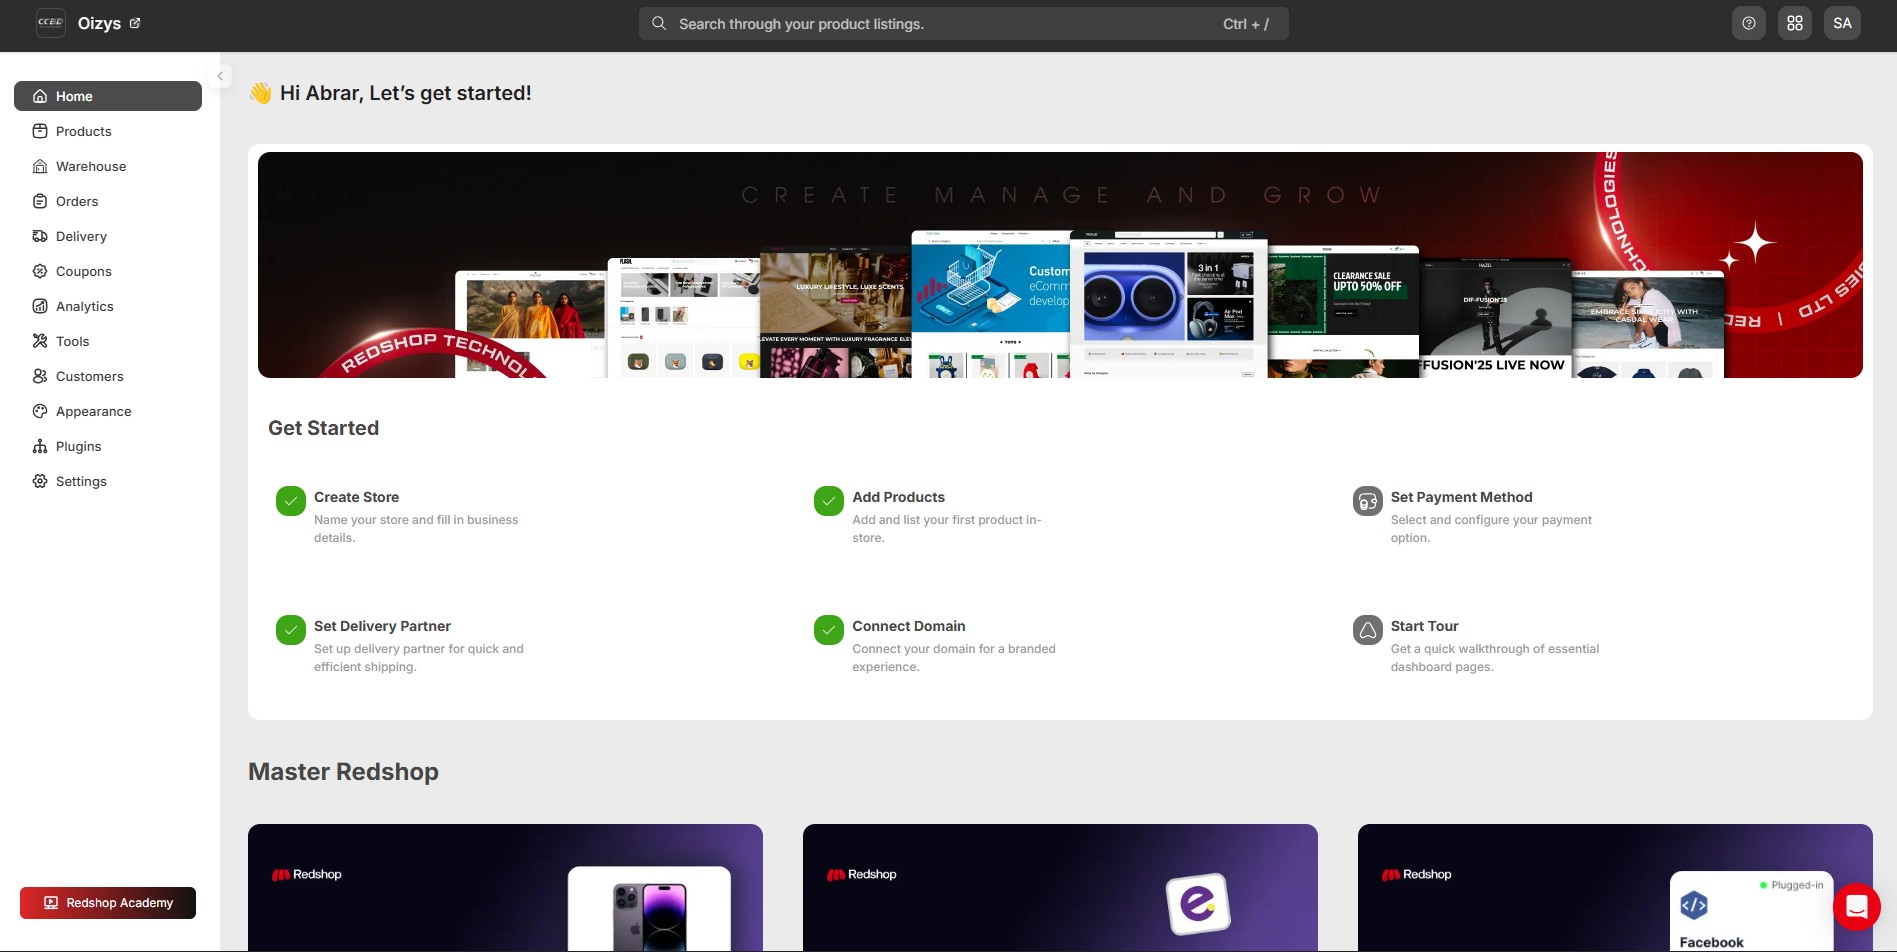Open the apps grid icon

coord(1794,23)
